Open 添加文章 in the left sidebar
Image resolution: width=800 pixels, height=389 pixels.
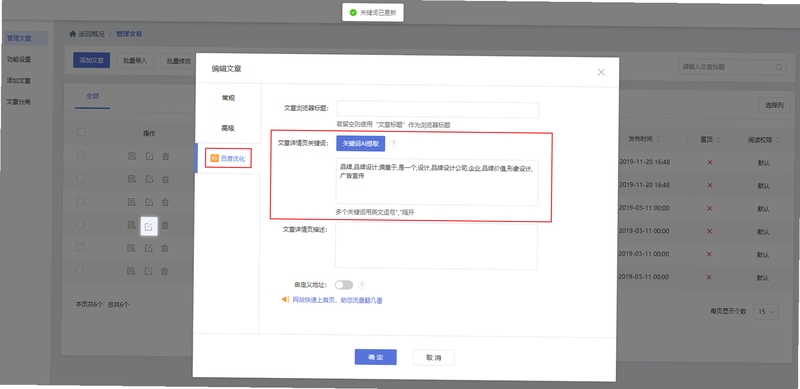(19, 81)
